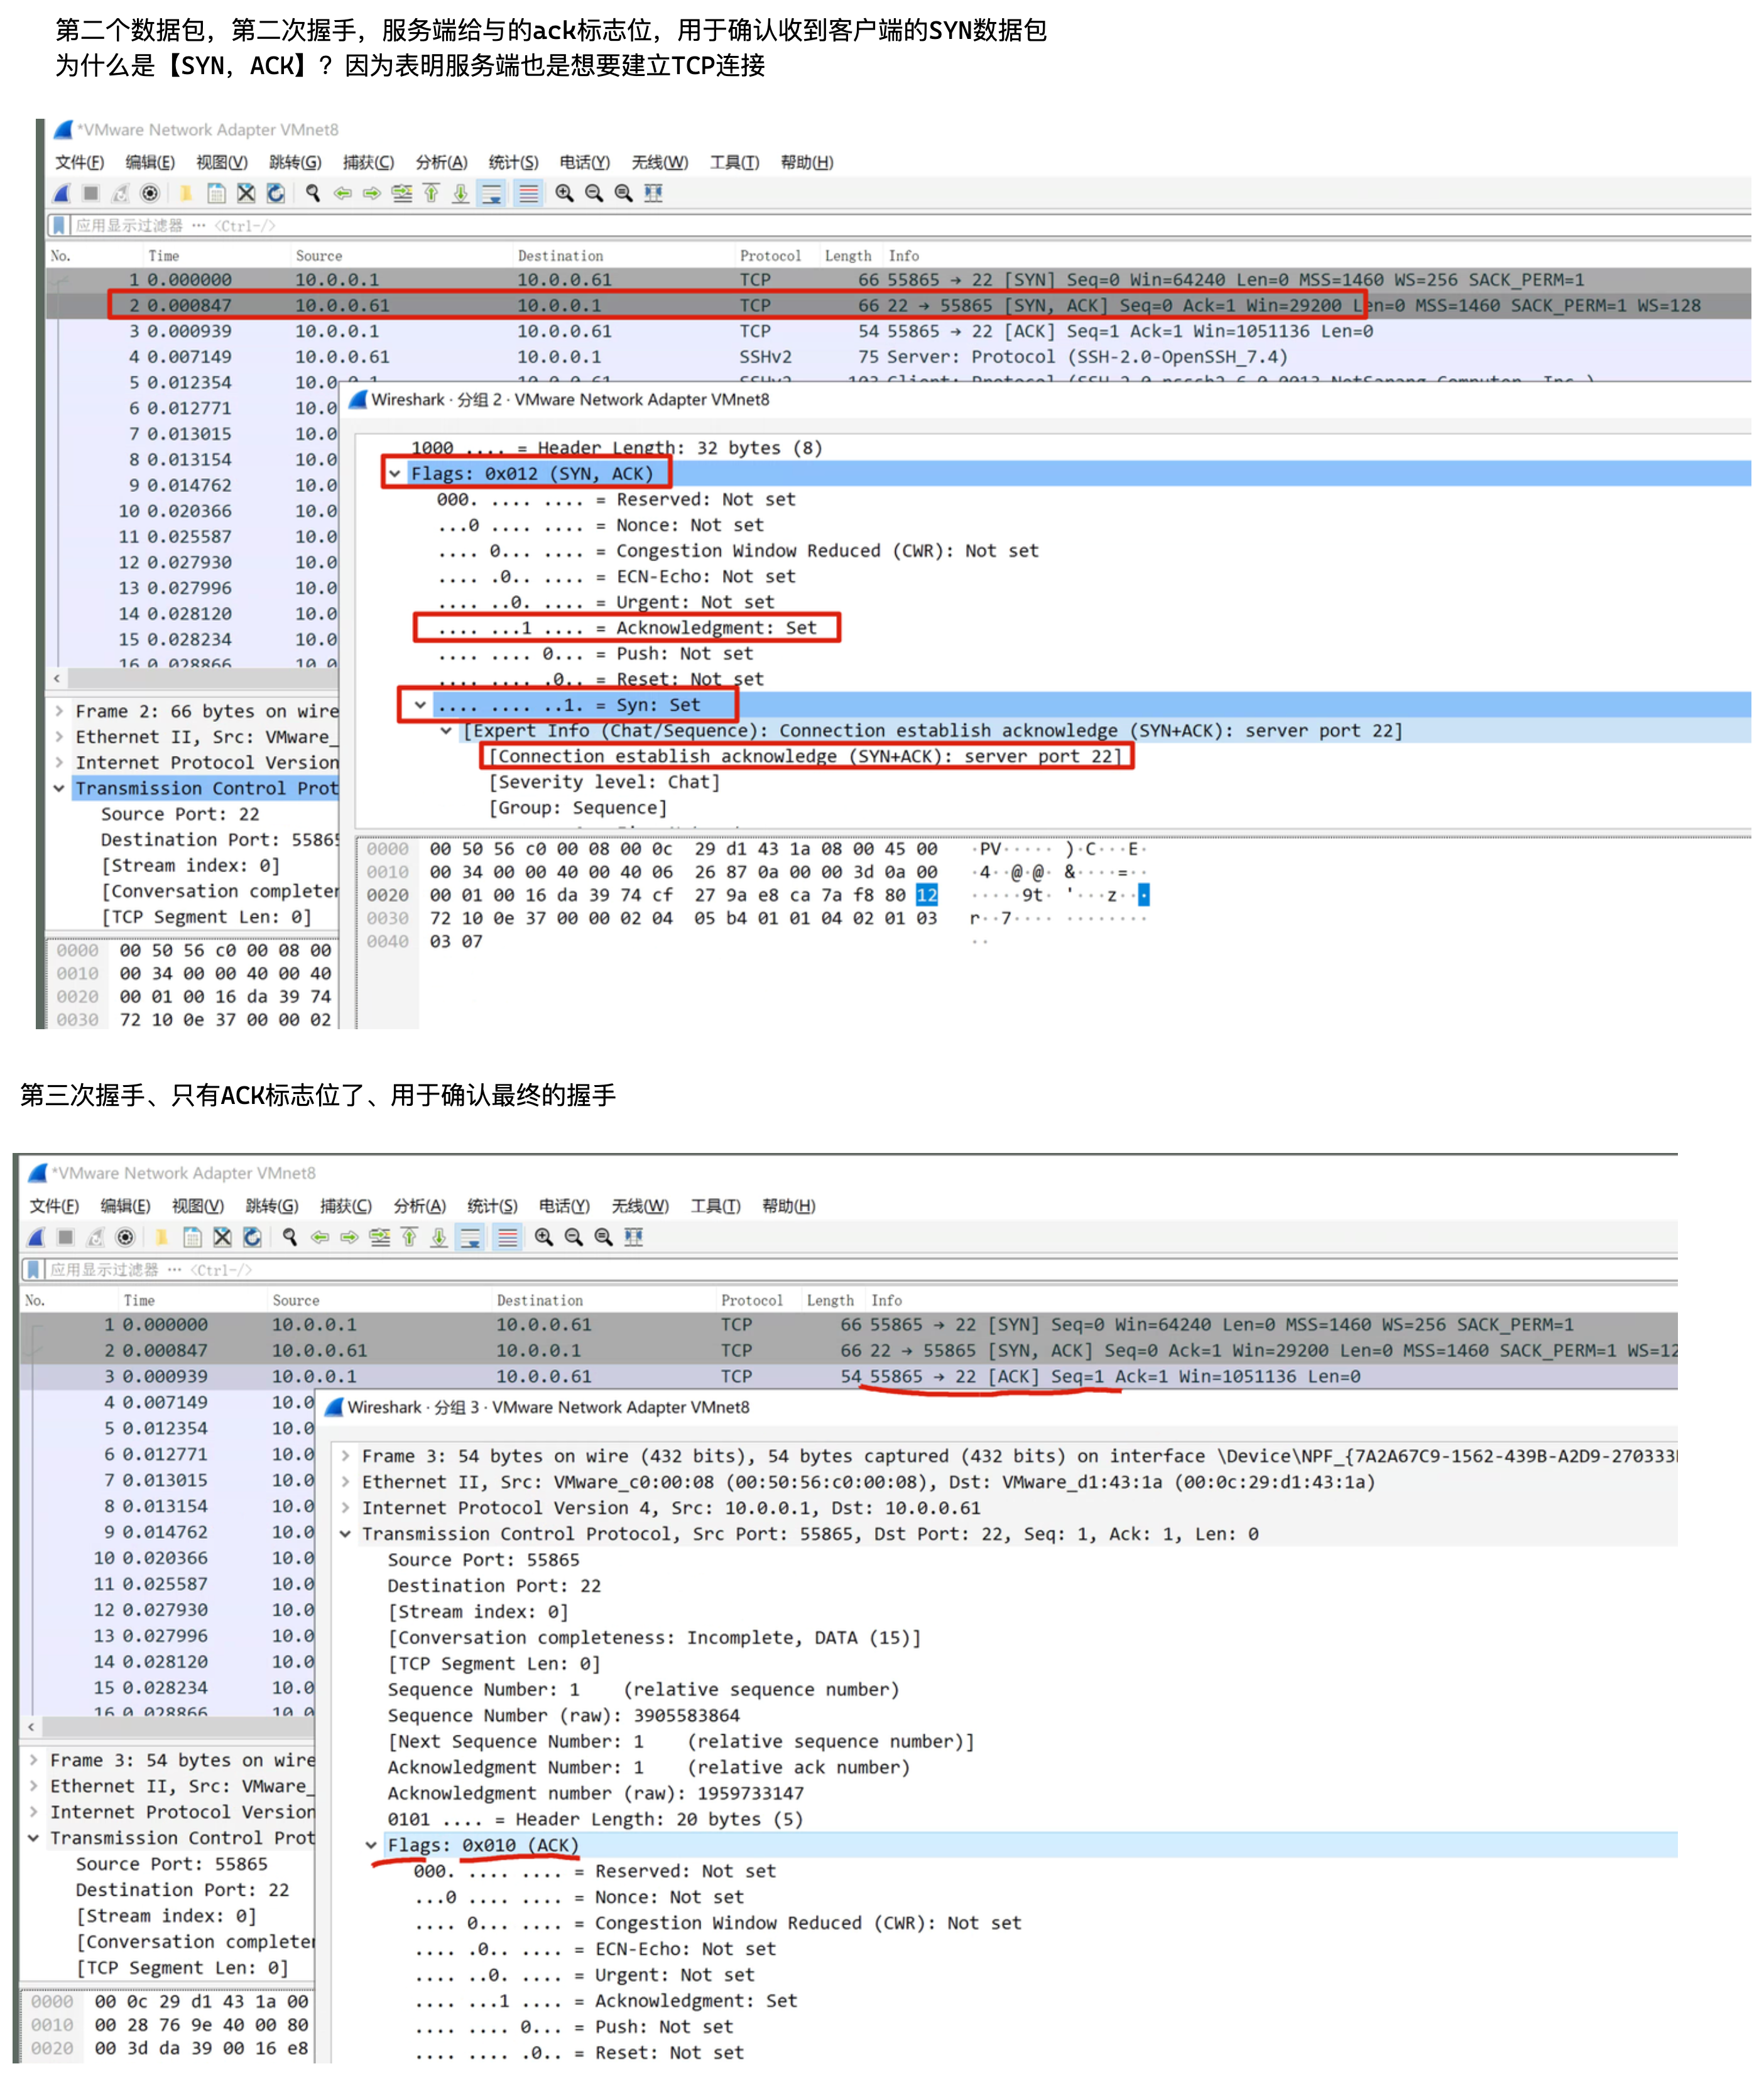The width and height of the screenshot is (1764, 2076).
Task: Click the close capture file X icon in the lower toolbar
Action: (223, 1237)
